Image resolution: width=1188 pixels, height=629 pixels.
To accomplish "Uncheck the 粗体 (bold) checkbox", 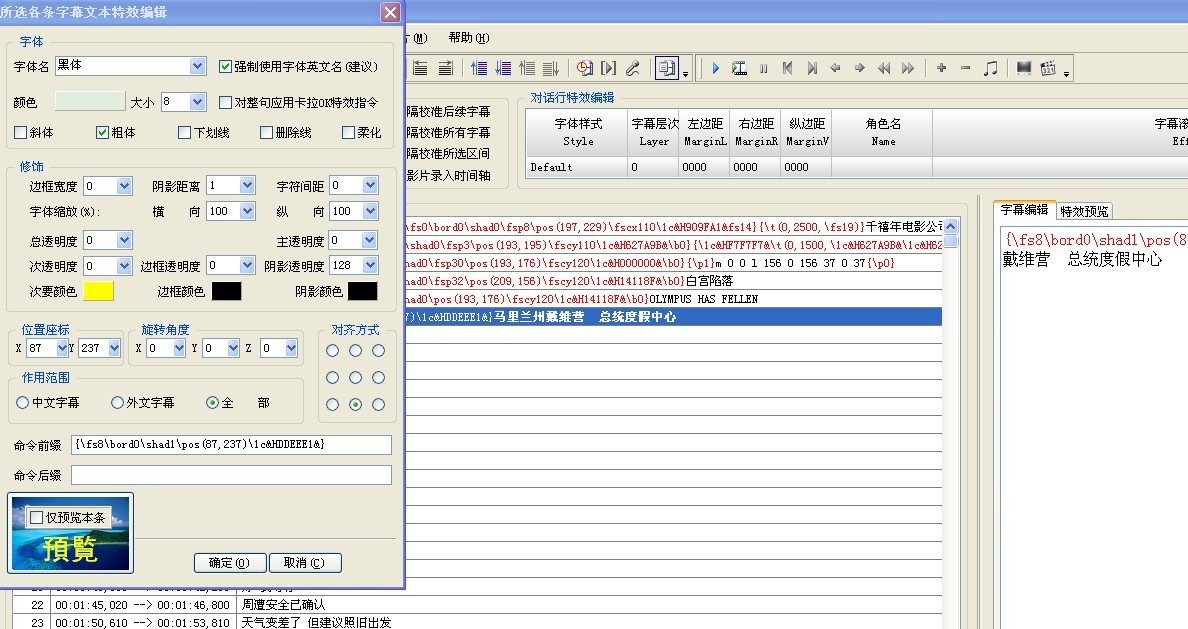I will [x=102, y=132].
